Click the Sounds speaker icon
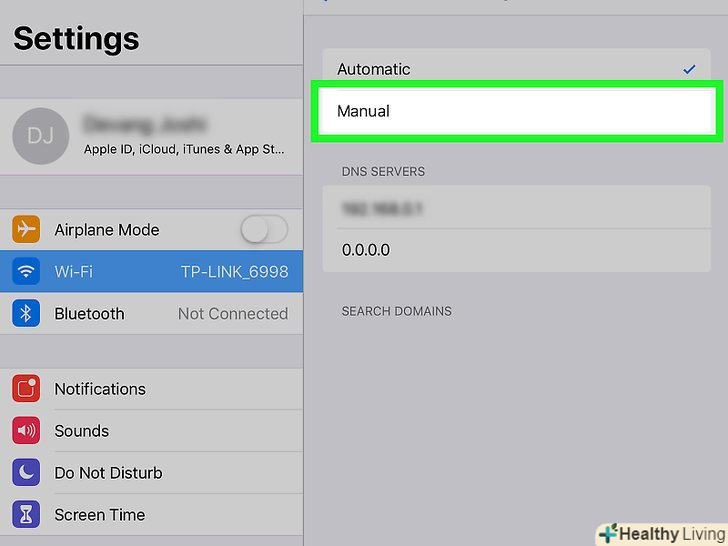Screen dimensions: 728x546 point(26,431)
